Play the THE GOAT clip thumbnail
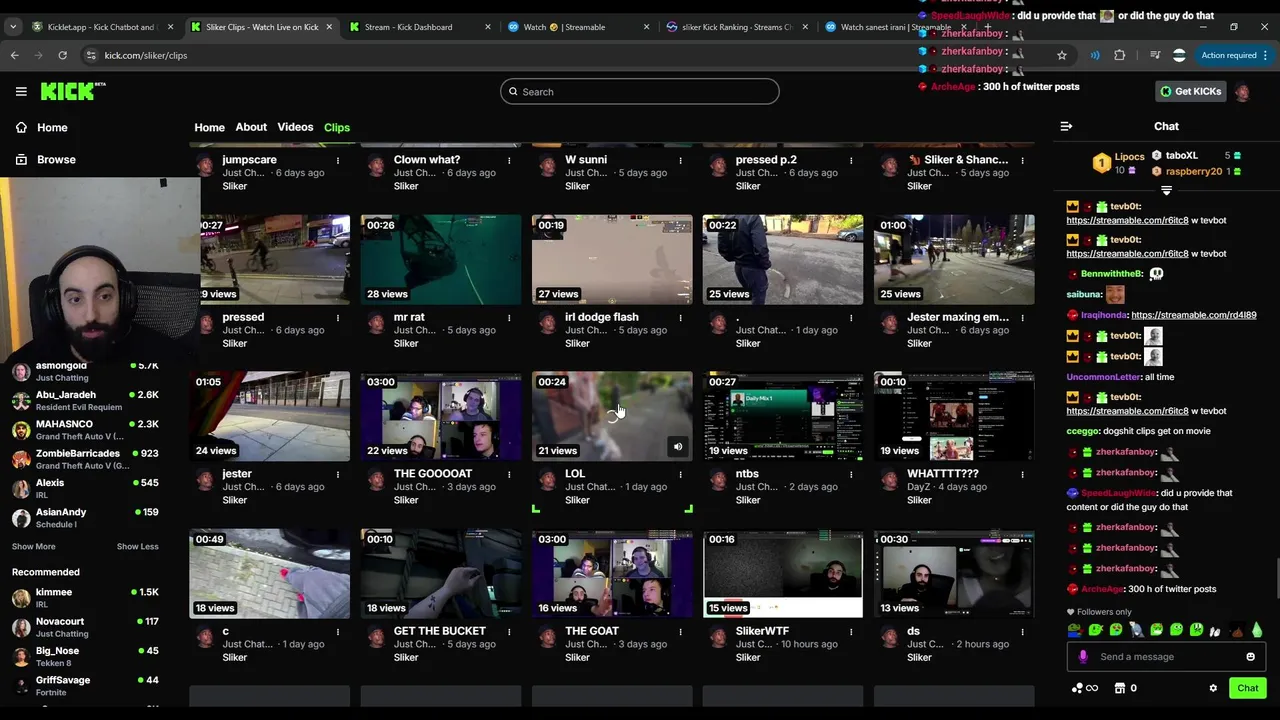Viewport: 1280px width, 720px height. [x=612, y=574]
